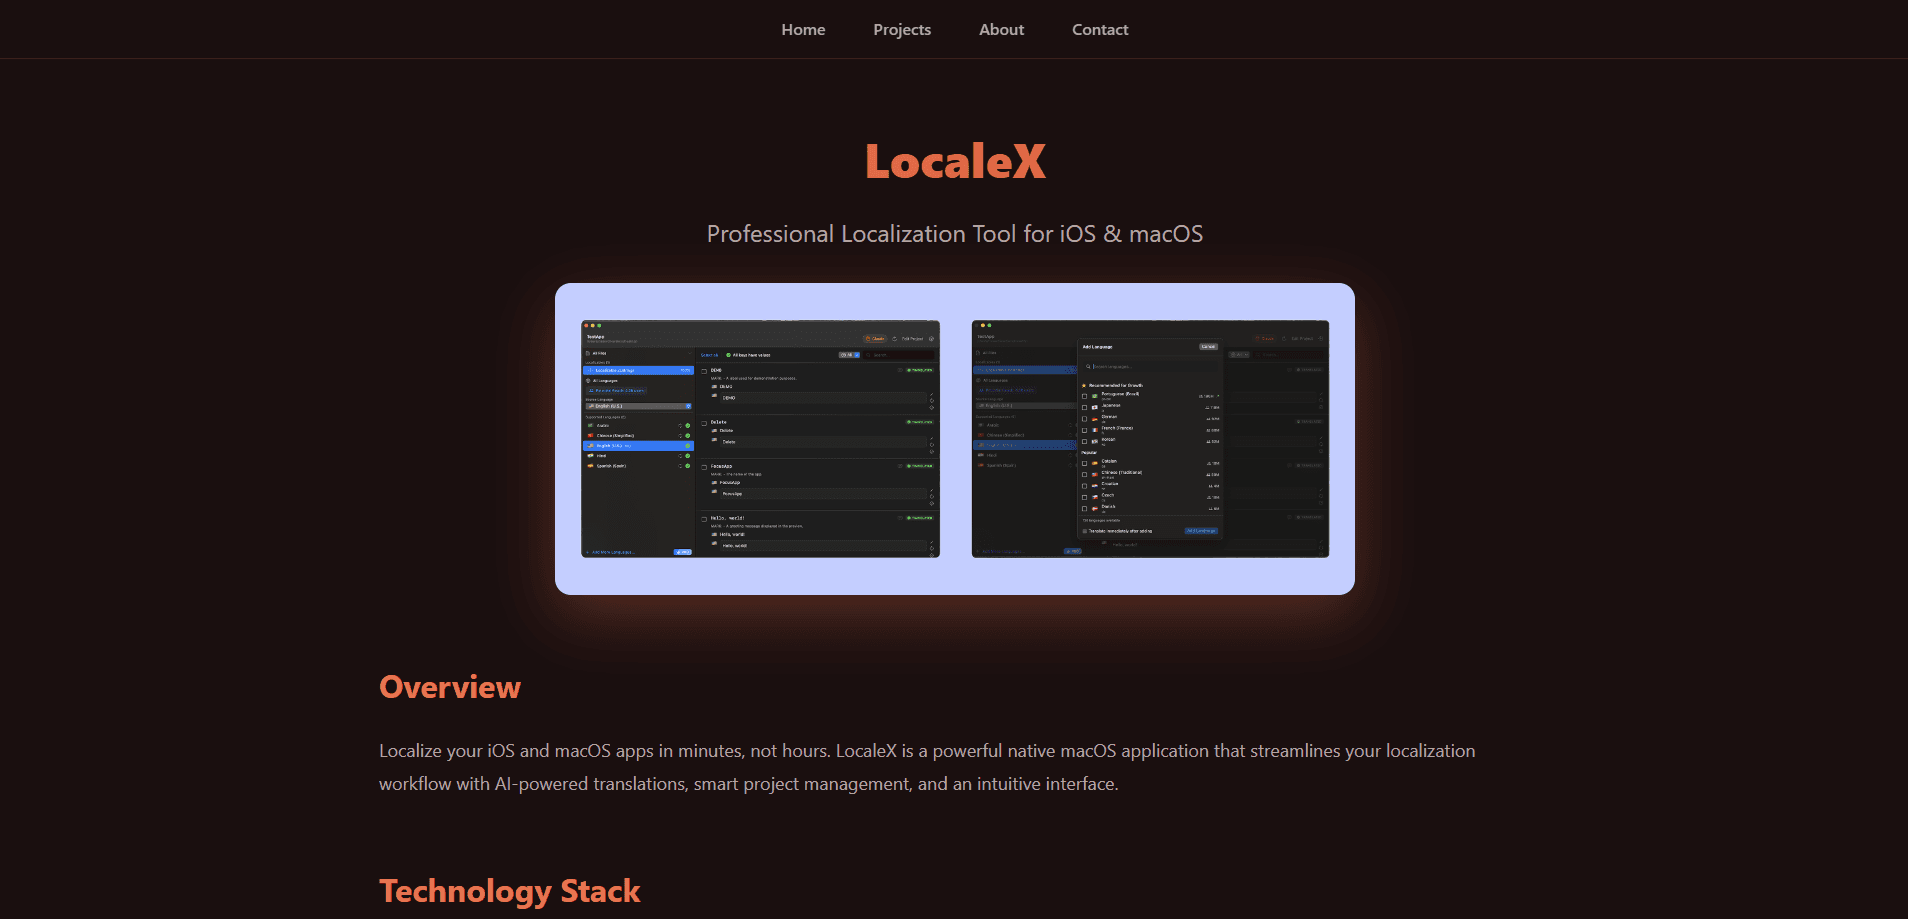1908x919 pixels.
Task: Click the Technology Stack heading
Action: point(510,891)
